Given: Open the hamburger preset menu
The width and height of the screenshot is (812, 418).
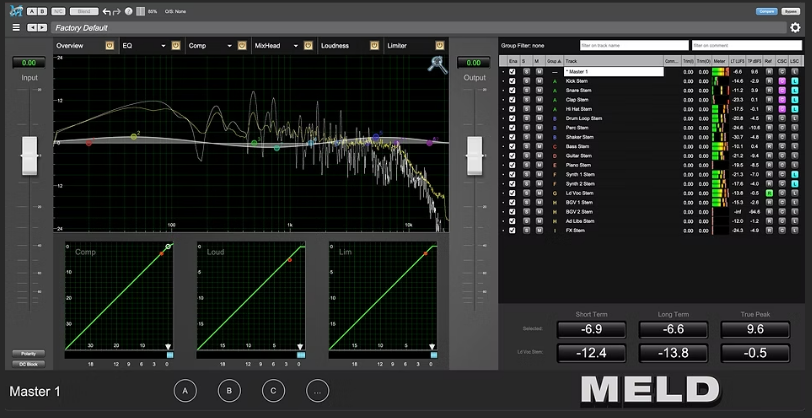Looking at the screenshot, I should tap(16, 27).
